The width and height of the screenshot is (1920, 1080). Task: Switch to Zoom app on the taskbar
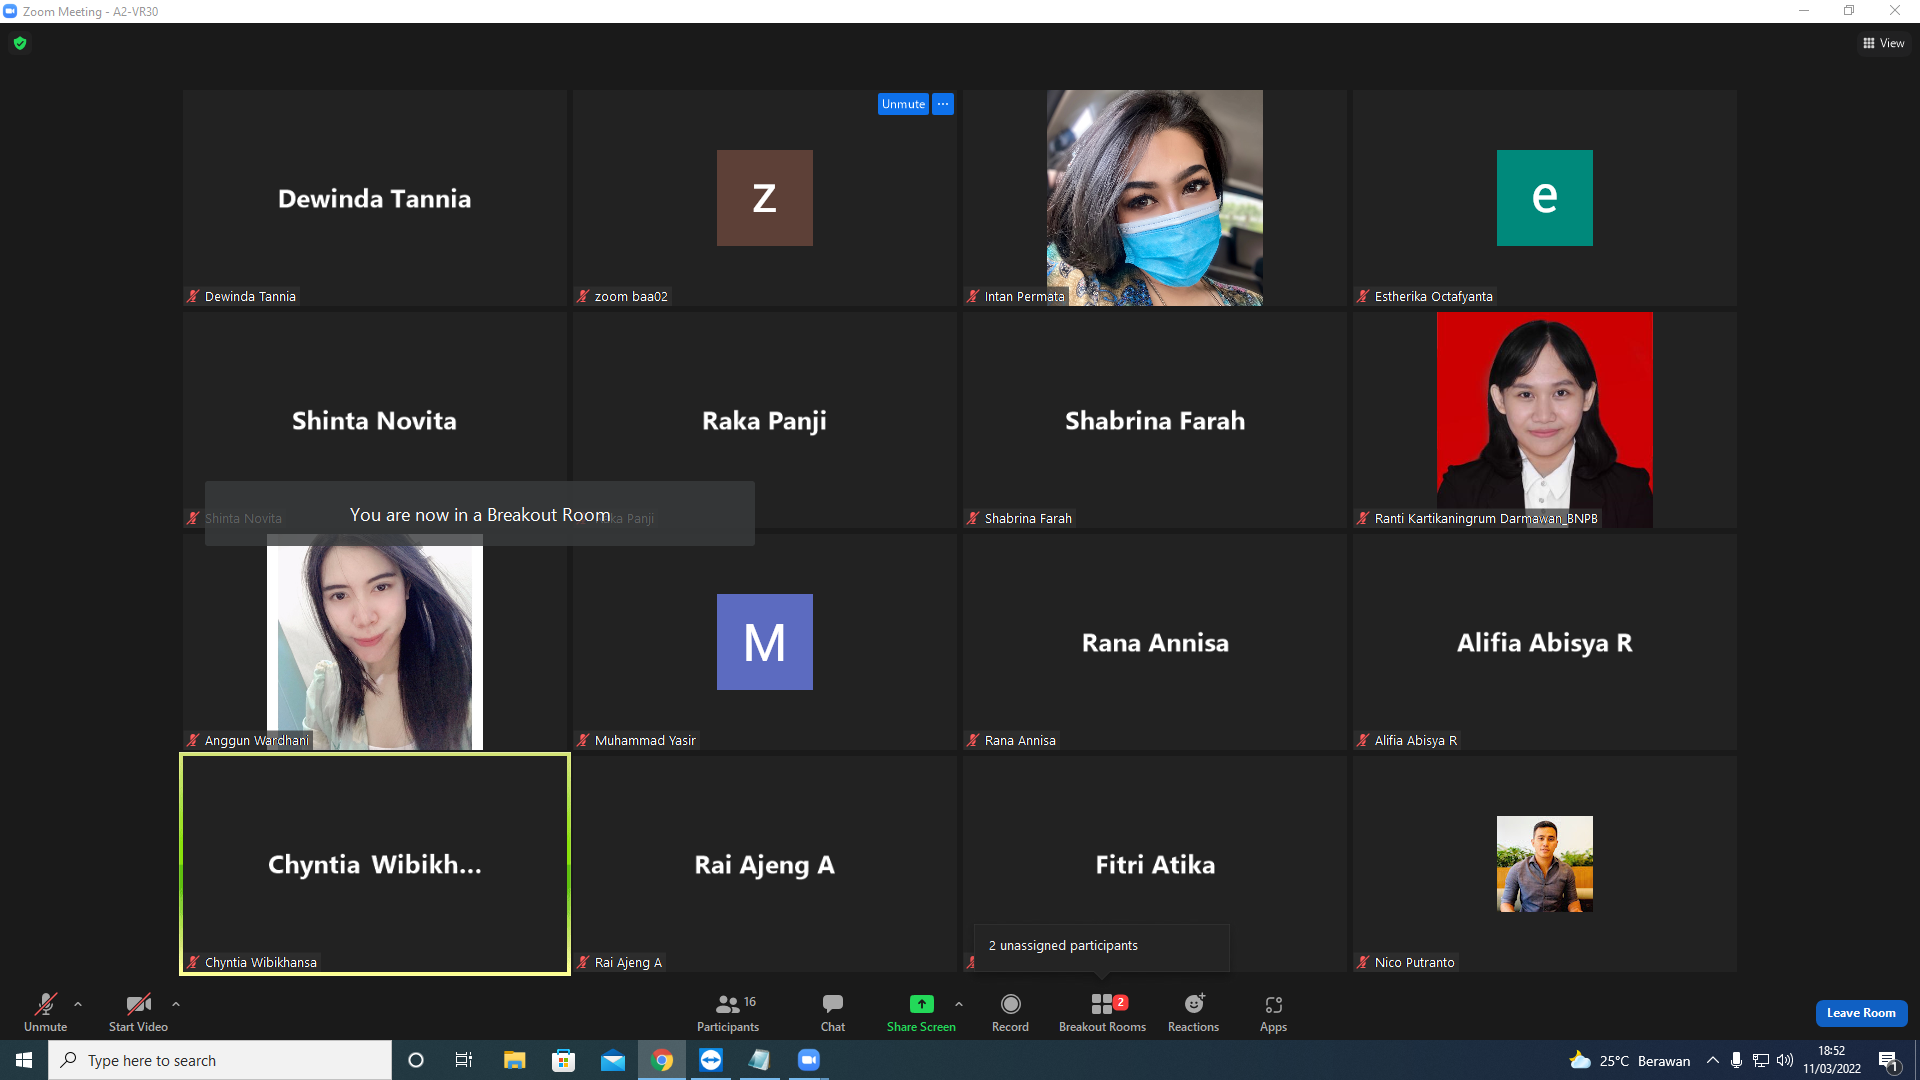click(809, 1060)
